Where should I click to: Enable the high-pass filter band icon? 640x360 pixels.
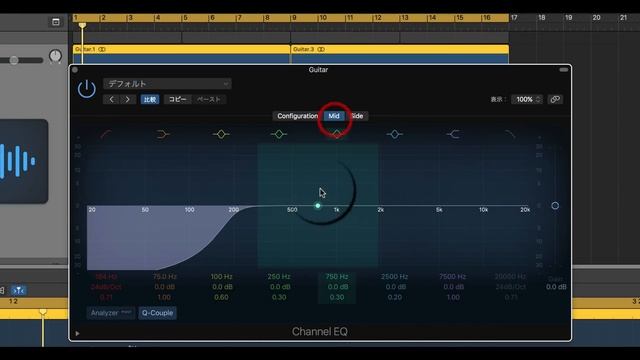coord(106,134)
